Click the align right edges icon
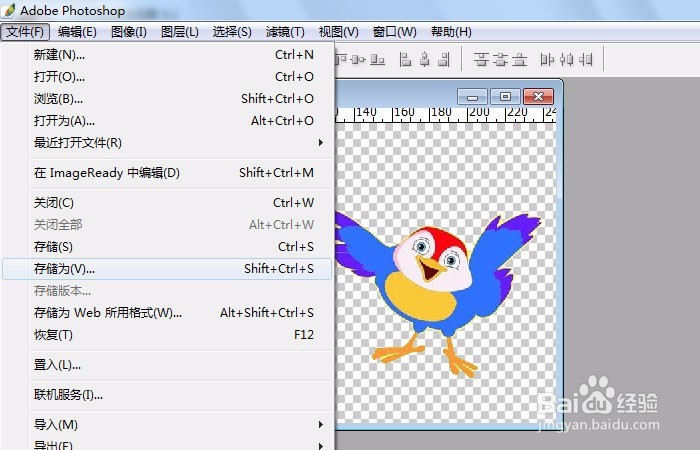700x450 pixels. coord(444,59)
